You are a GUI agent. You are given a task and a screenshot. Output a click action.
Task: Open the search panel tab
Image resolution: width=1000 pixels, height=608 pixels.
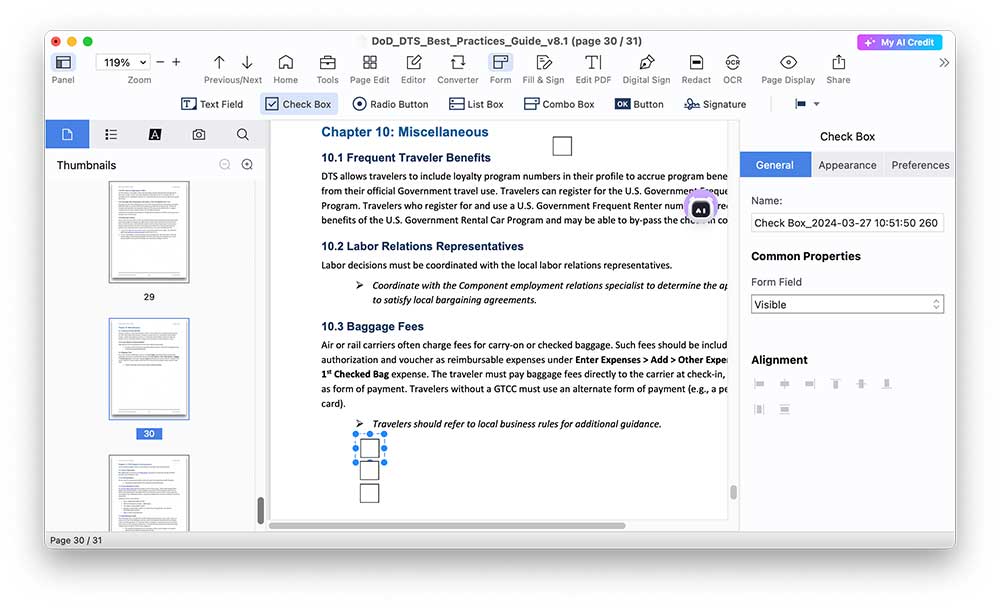click(x=242, y=135)
